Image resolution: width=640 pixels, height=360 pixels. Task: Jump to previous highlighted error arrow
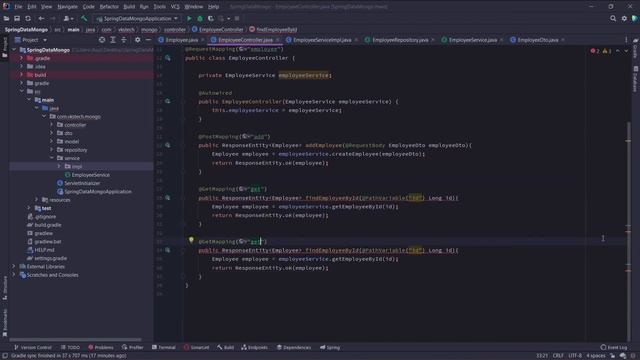click(x=618, y=51)
